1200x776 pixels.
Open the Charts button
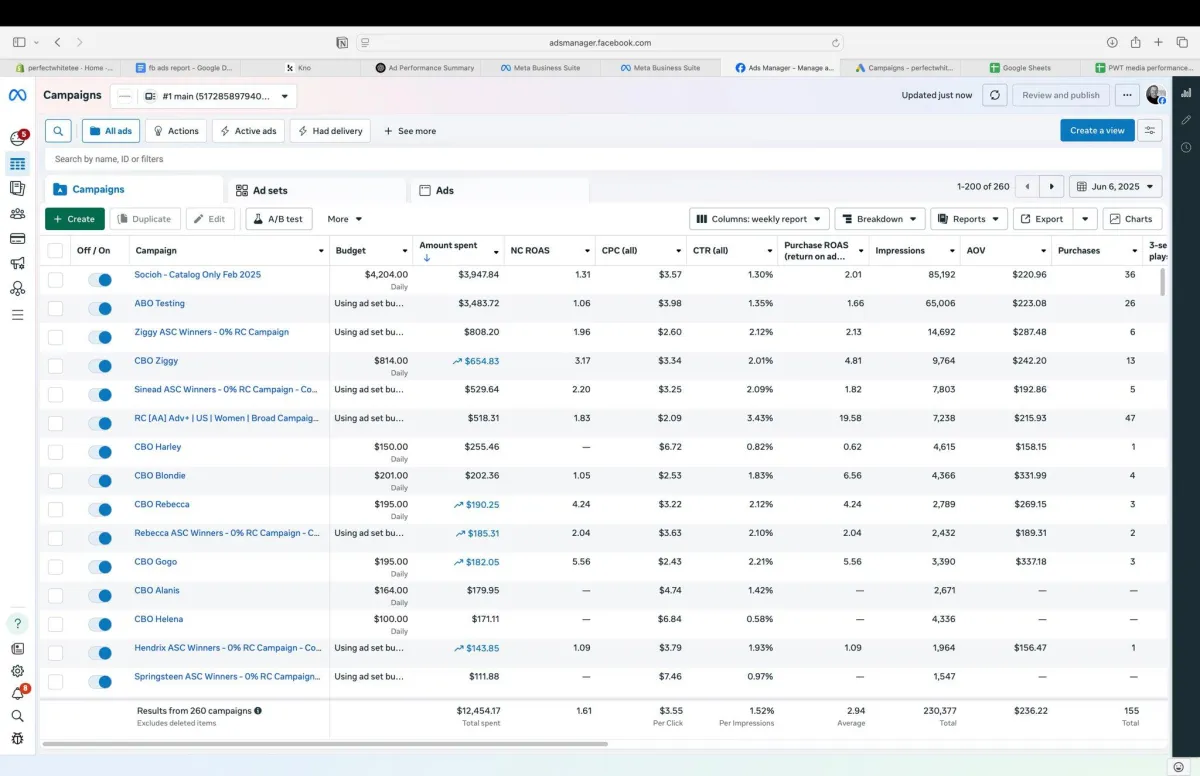1132,219
